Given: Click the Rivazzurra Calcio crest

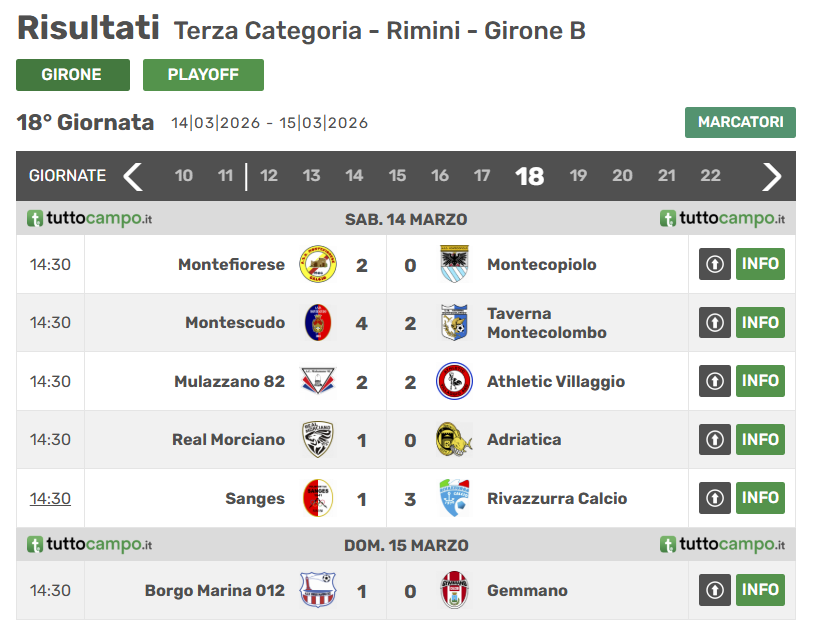Looking at the screenshot, I should (454, 498).
